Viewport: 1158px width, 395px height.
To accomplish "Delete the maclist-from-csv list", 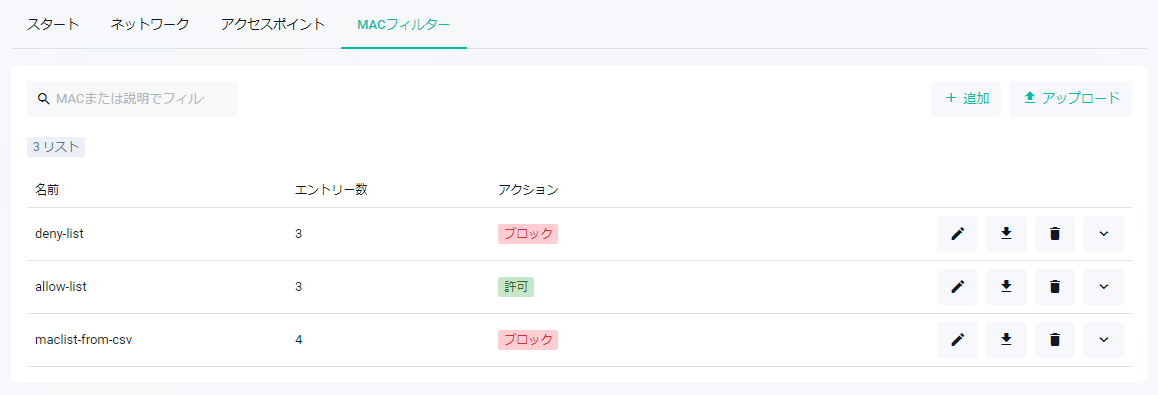I will coord(1055,340).
